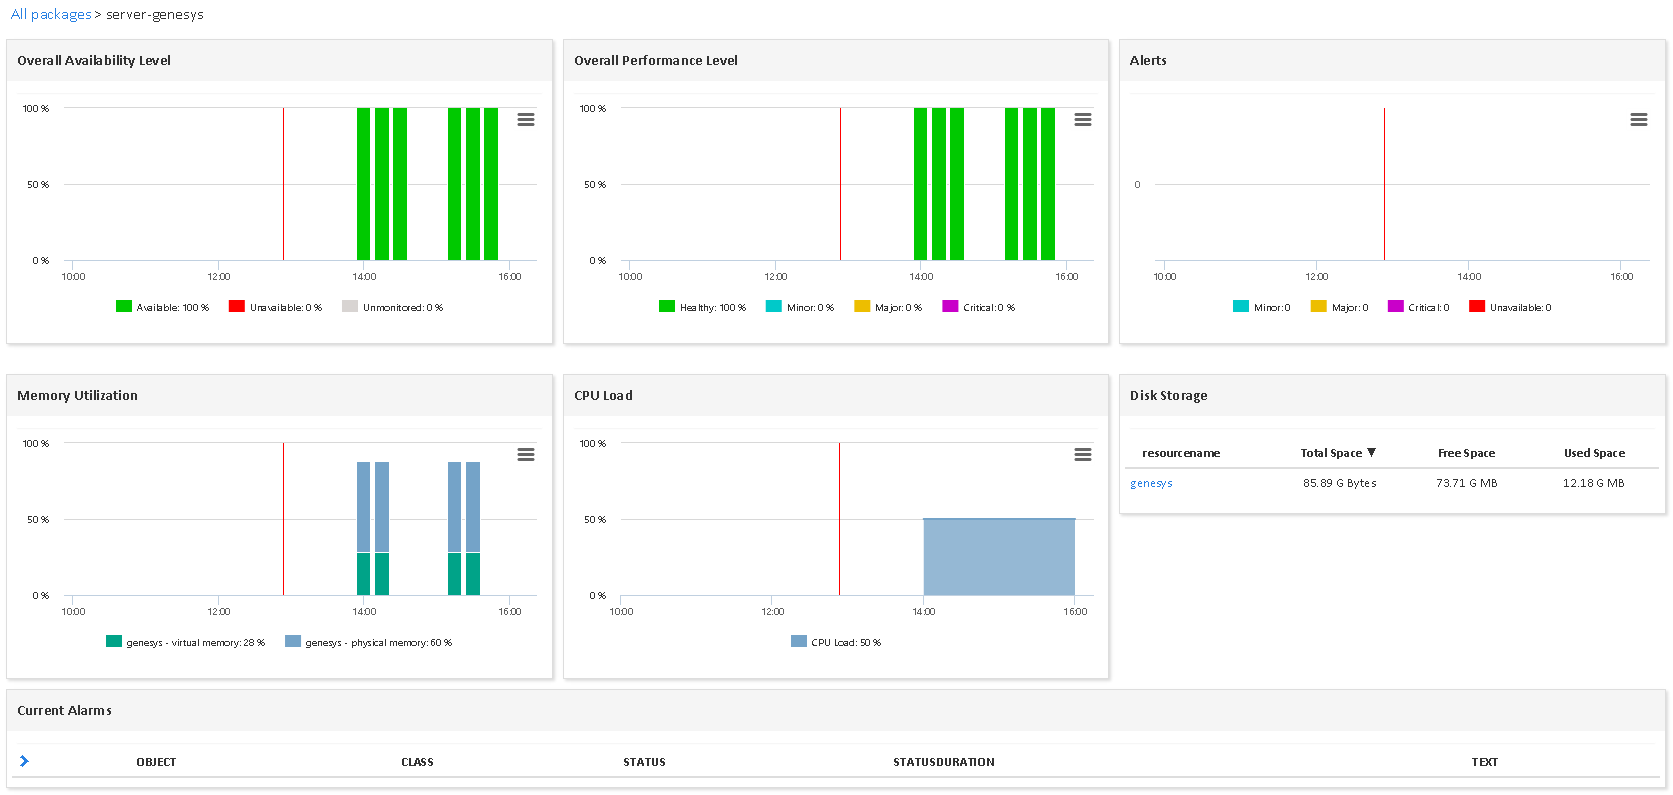
Task: Open Overall Availability Level chart menu
Action: tap(525, 120)
